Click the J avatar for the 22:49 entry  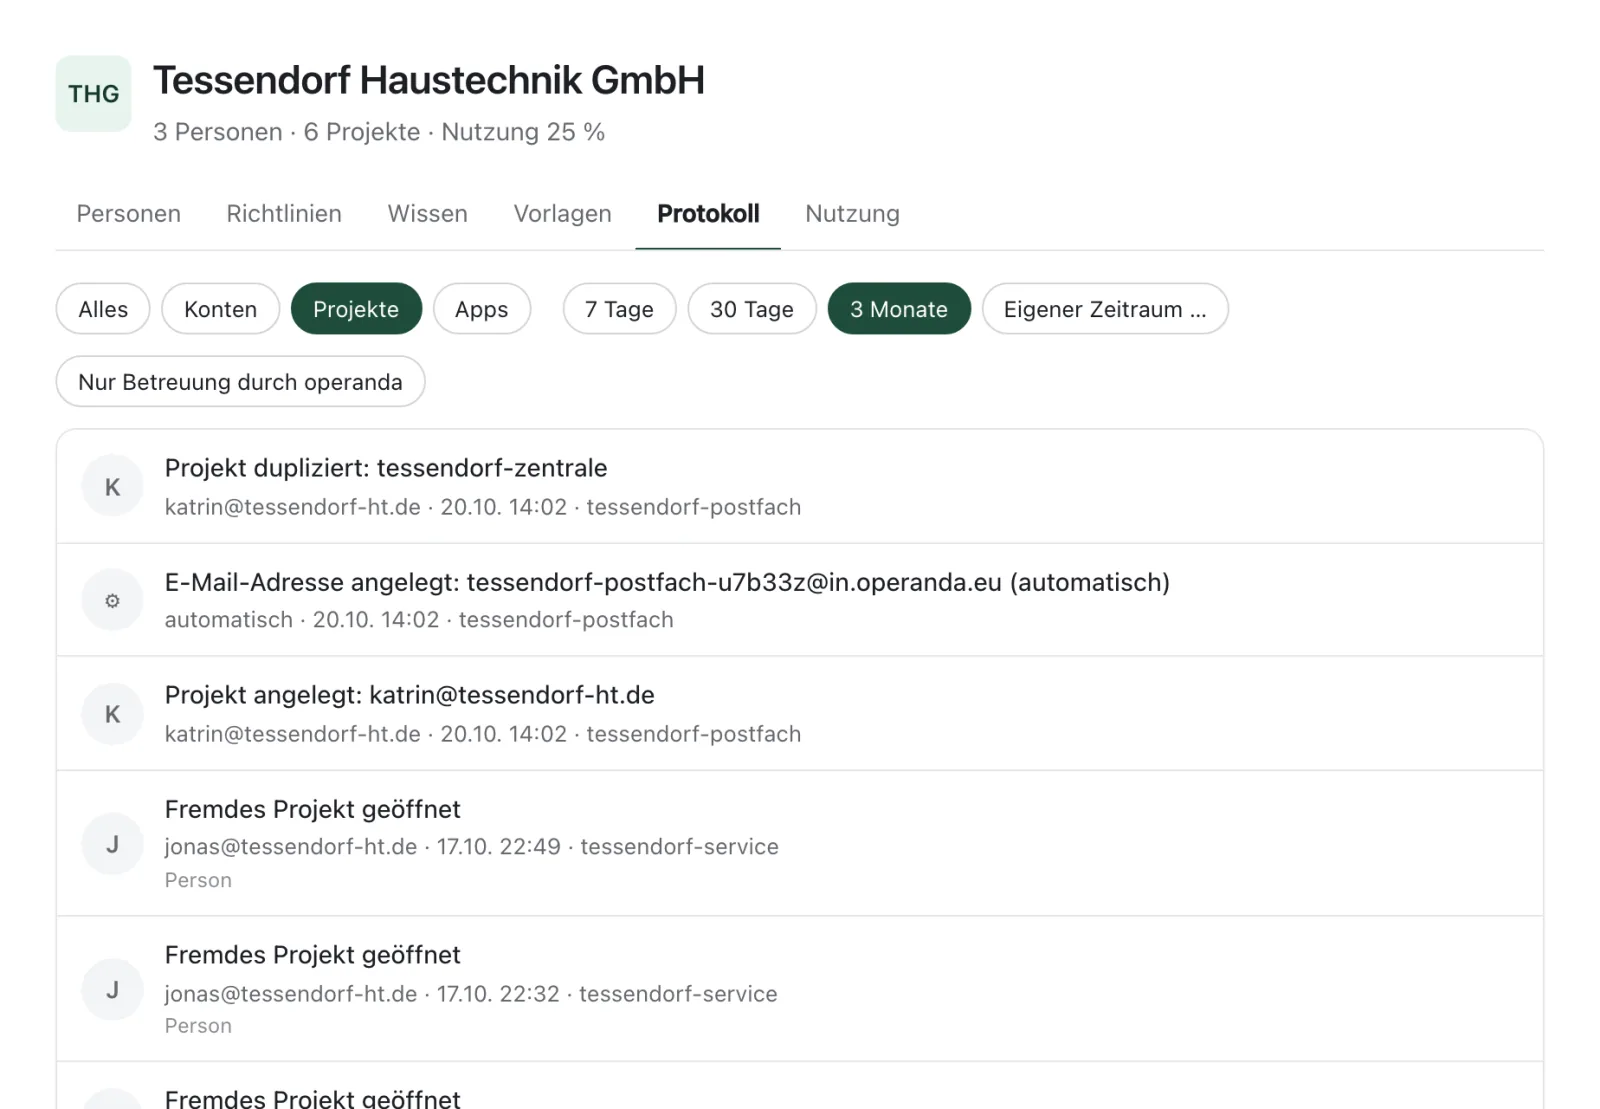(x=112, y=844)
